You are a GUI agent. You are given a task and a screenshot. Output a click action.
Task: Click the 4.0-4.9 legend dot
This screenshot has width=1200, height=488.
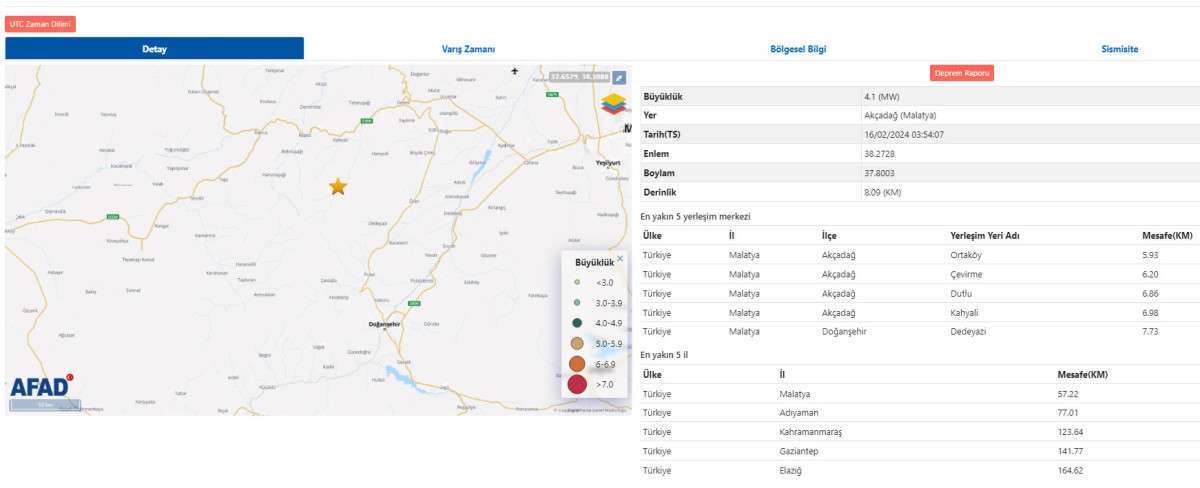click(x=577, y=323)
